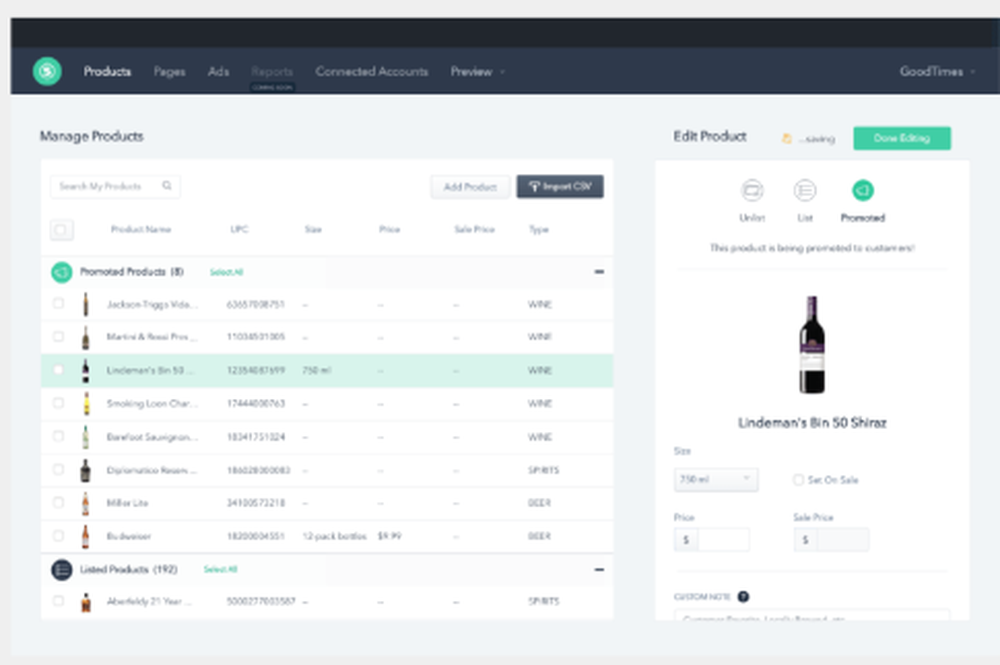Open the GoodTimes account dropdown
Screen dimensions: 1000x665
coord(938,71)
